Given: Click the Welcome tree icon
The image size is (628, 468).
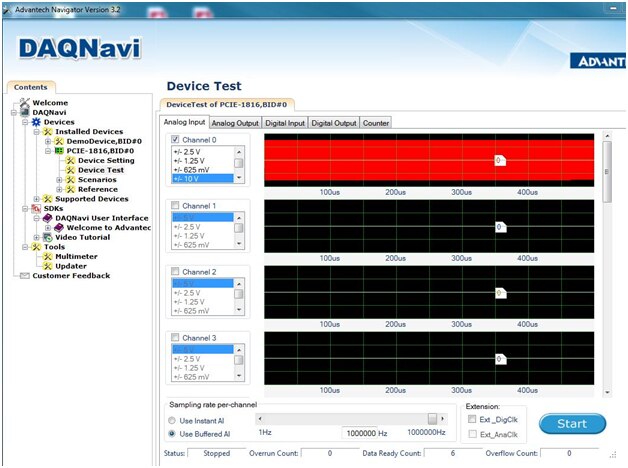Looking at the screenshot, I should pyautogui.click(x=25, y=102).
